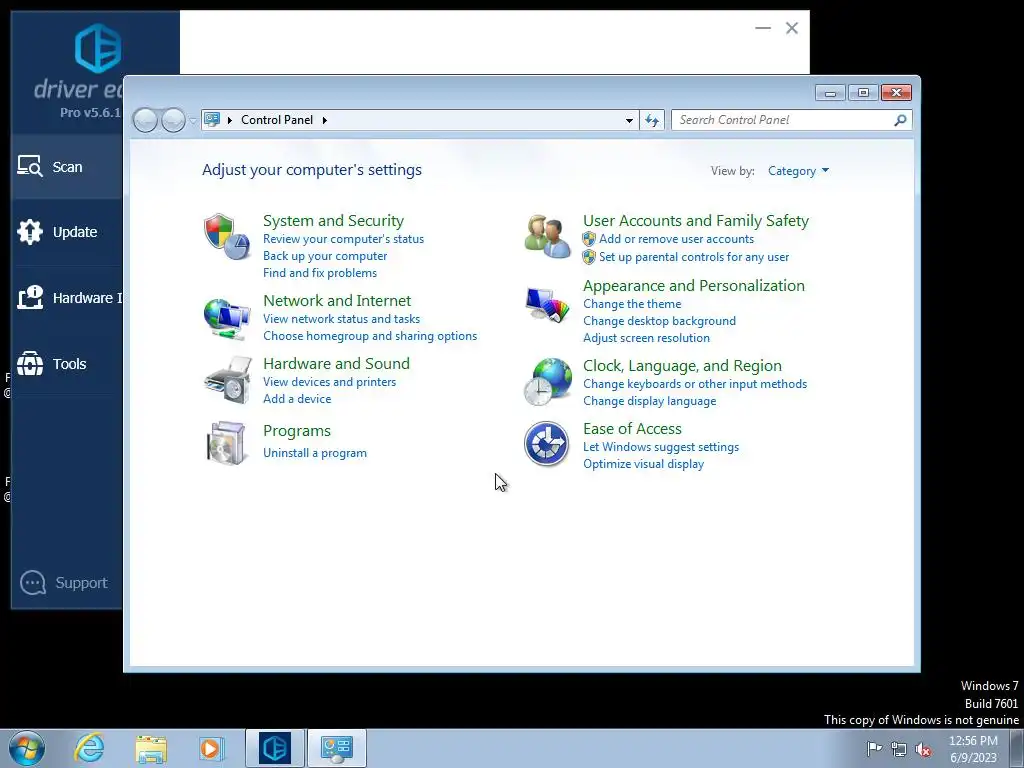Click the Control Panel refresh button
This screenshot has height=768, width=1024.
coord(652,120)
